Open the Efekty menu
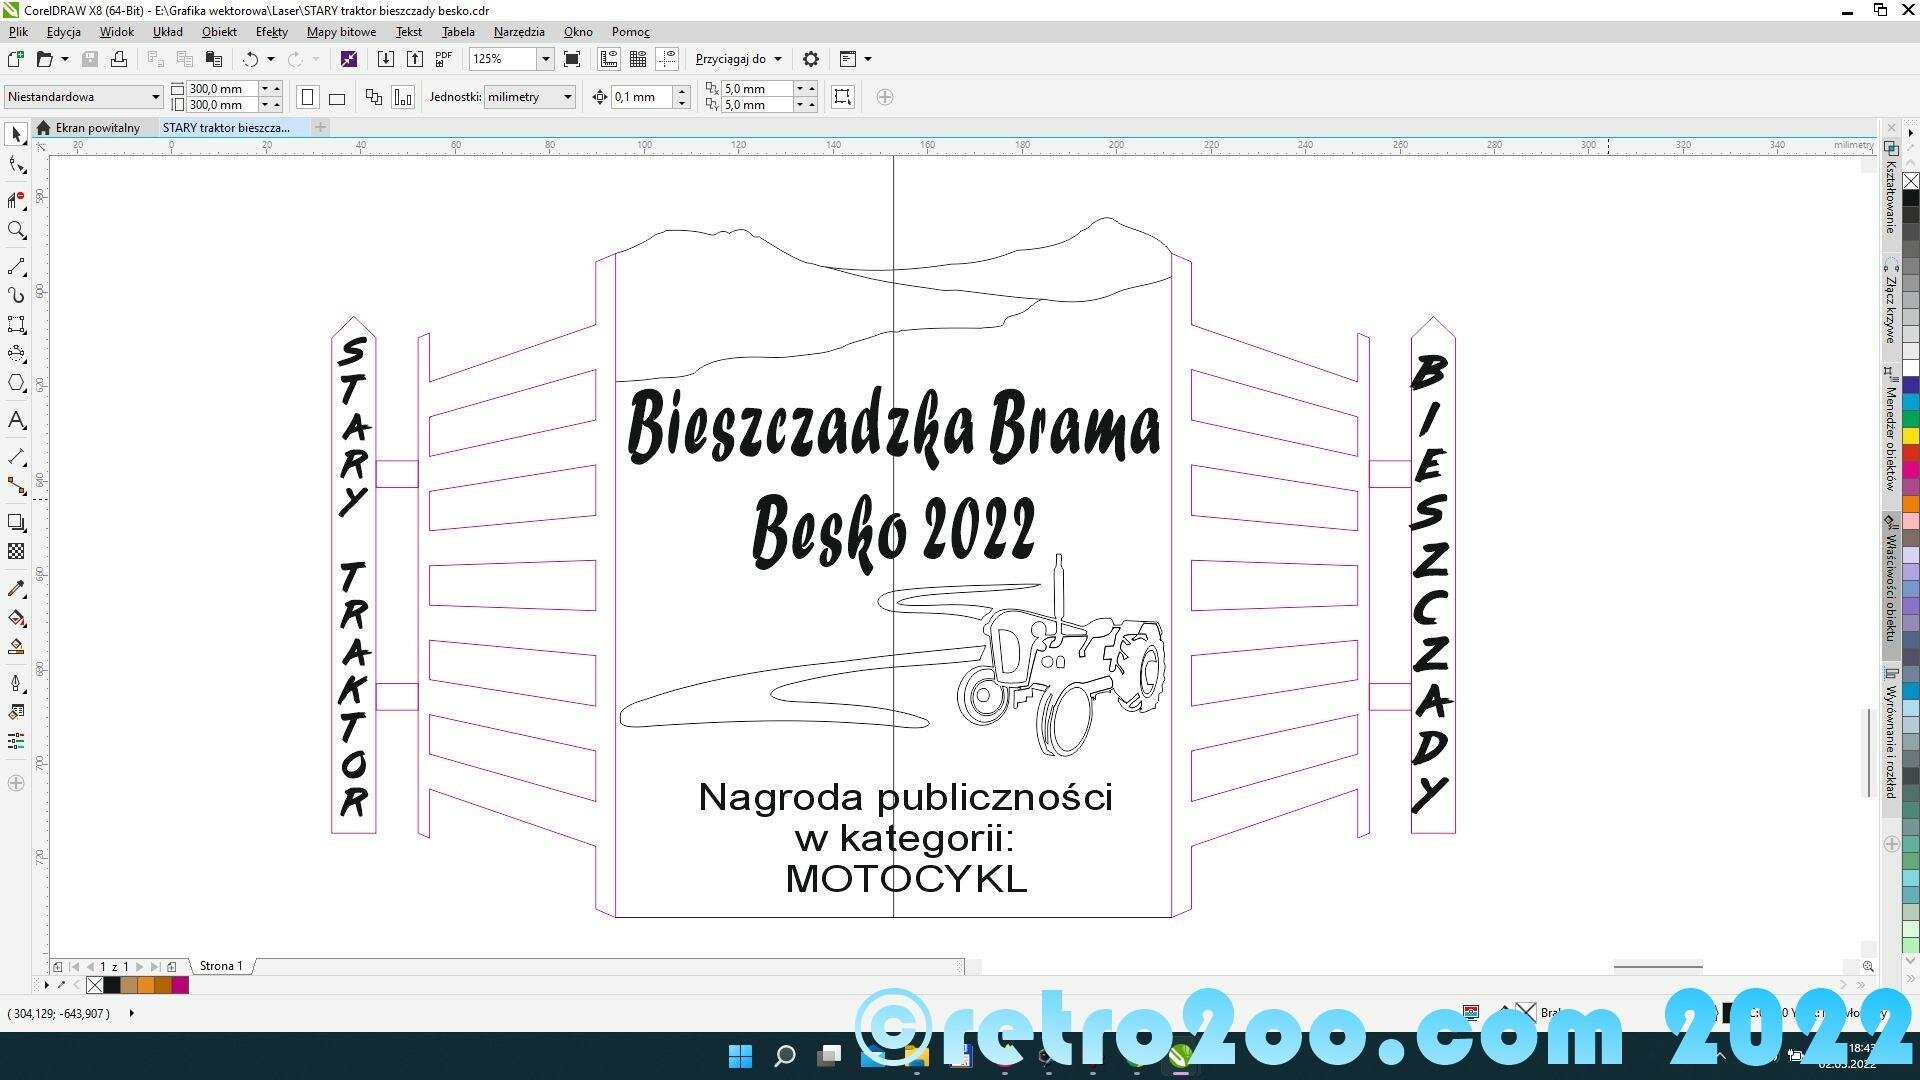This screenshot has width=1920, height=1080. pos(271,32)
